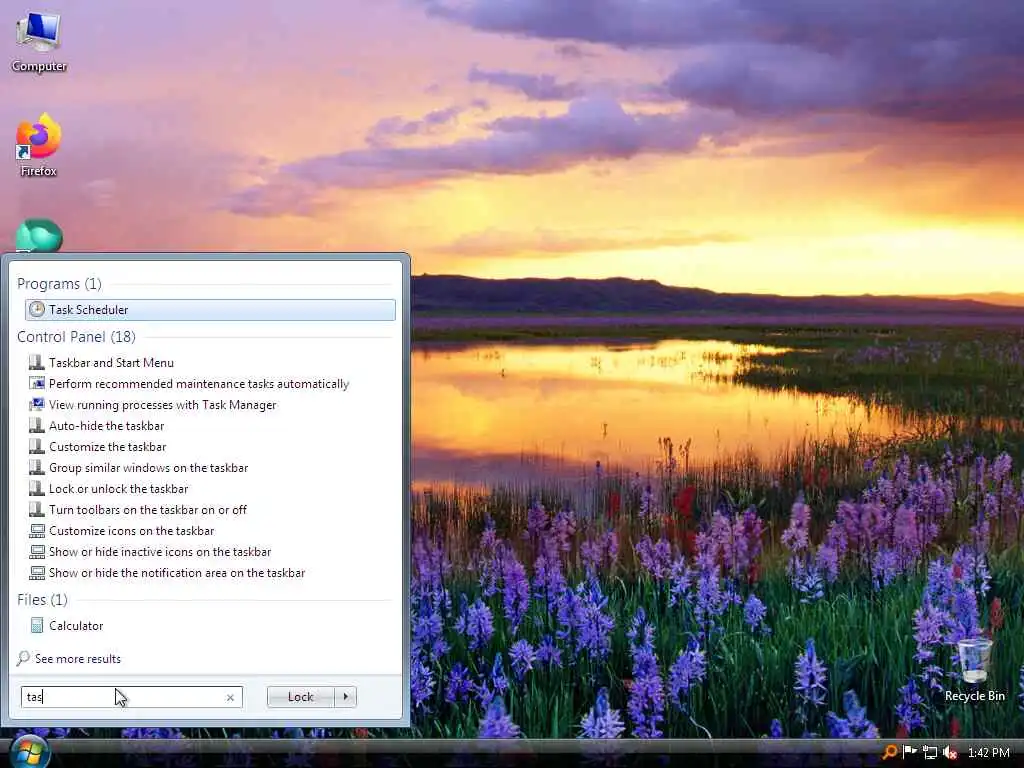
Task: Click the magnifier icon beside See more results
Action: (x=24, y=658)
